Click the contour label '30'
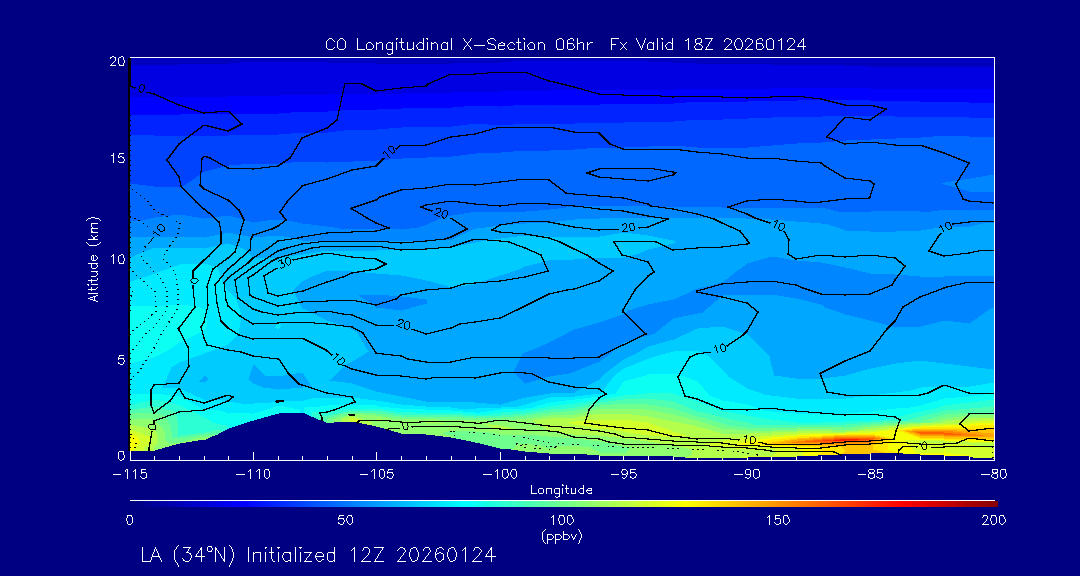This screenshot has height=576, width=1080. (285, 263)
